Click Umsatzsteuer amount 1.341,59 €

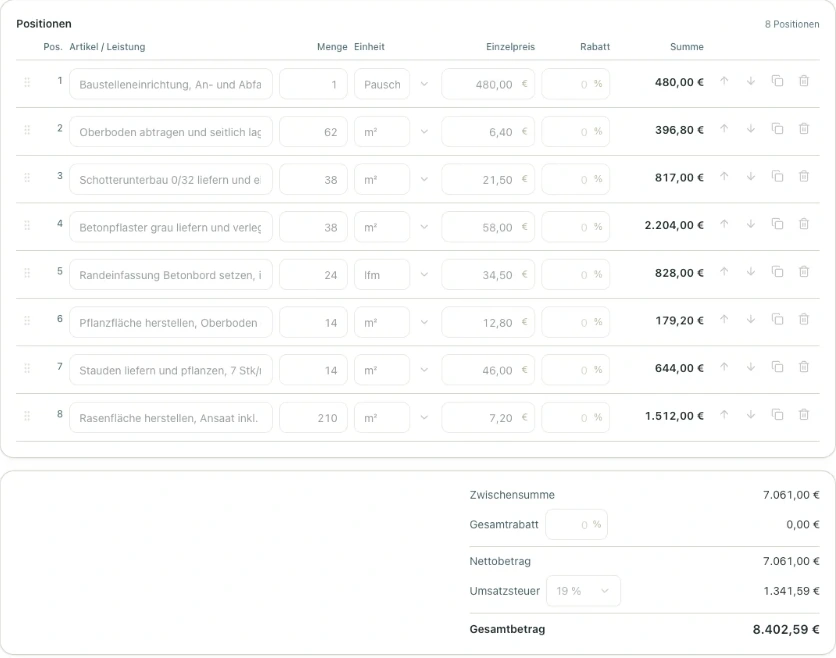(791, 591)
